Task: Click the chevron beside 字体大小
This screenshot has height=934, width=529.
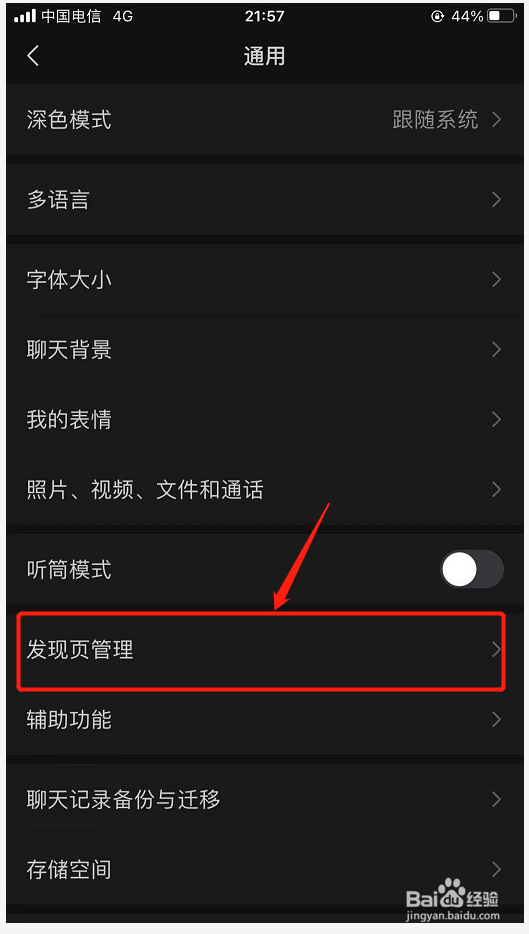Action: pyautogui.click(x=496, y=279)
